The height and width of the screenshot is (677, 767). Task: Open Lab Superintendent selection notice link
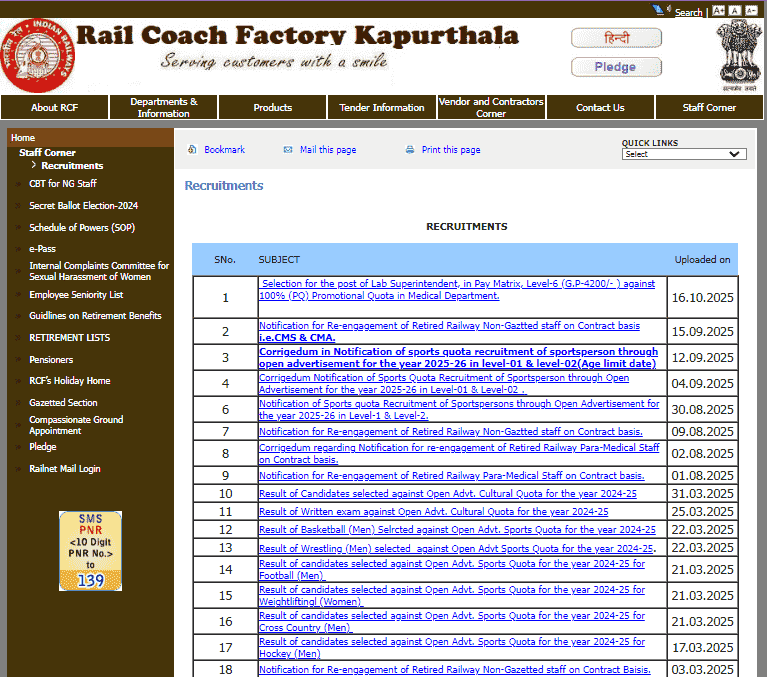point(457,290)
